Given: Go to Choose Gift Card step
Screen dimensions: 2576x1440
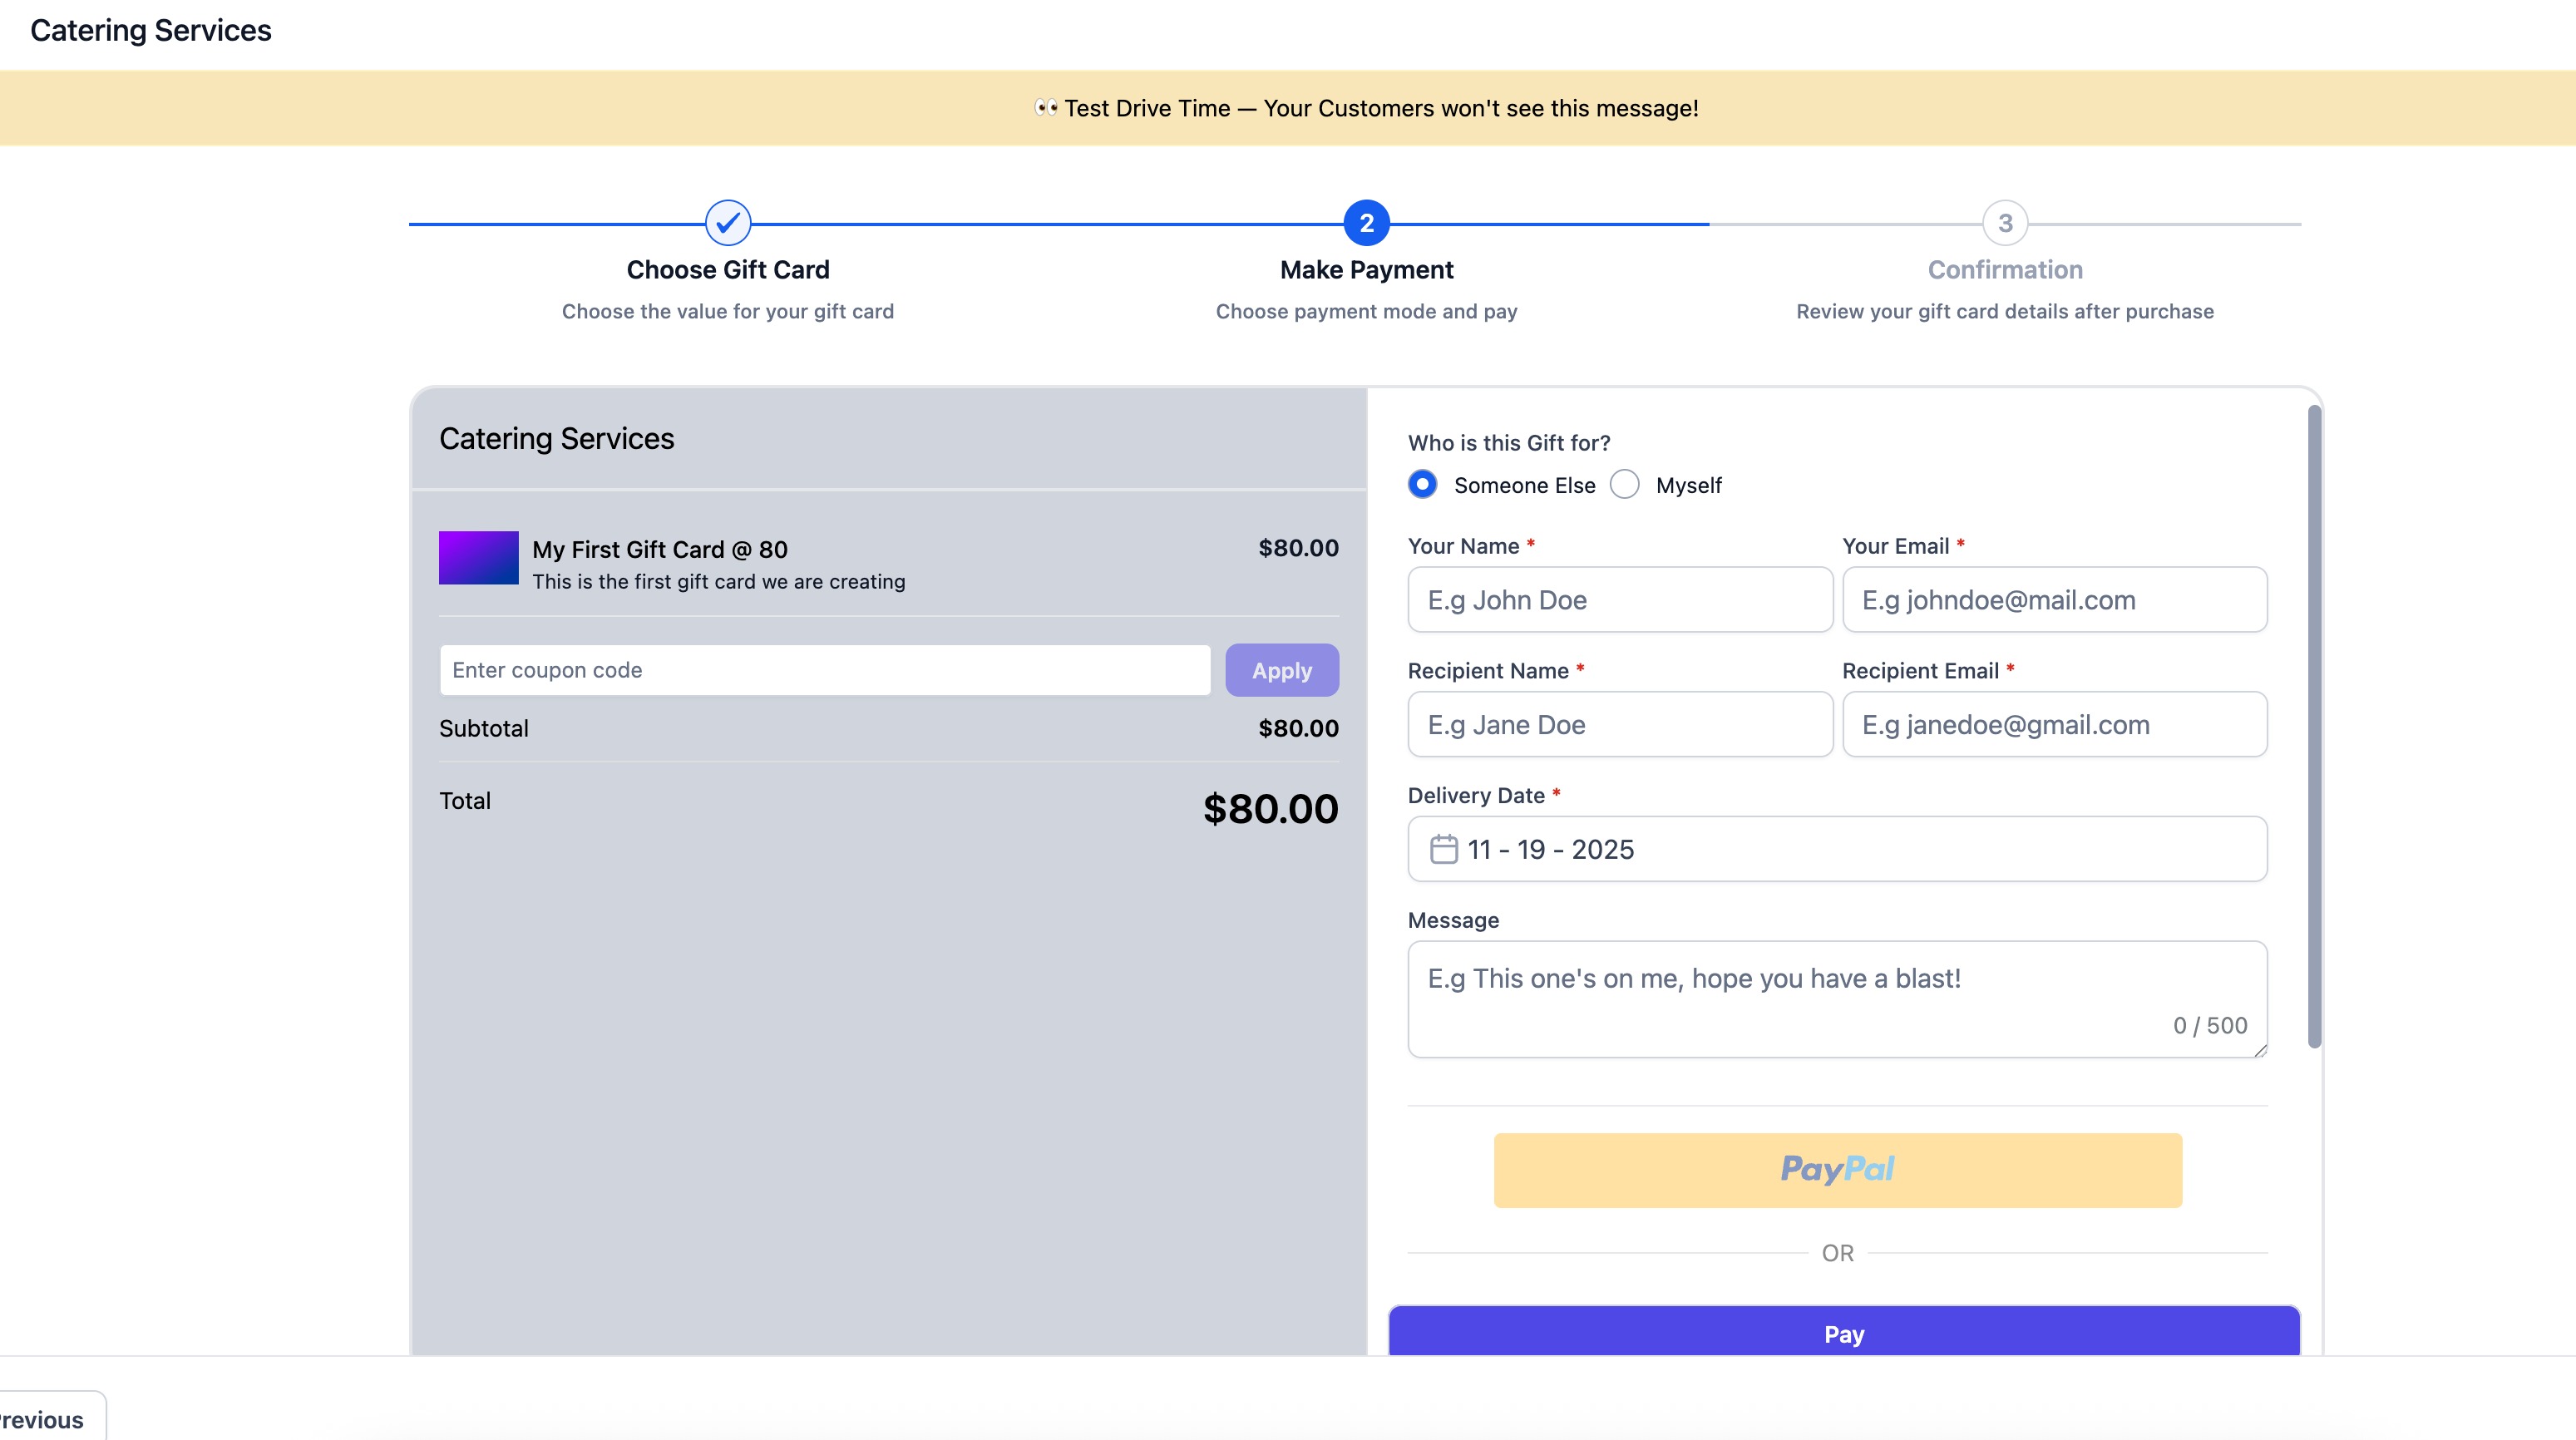Looking at the screenshot, I should pos(728,270).
